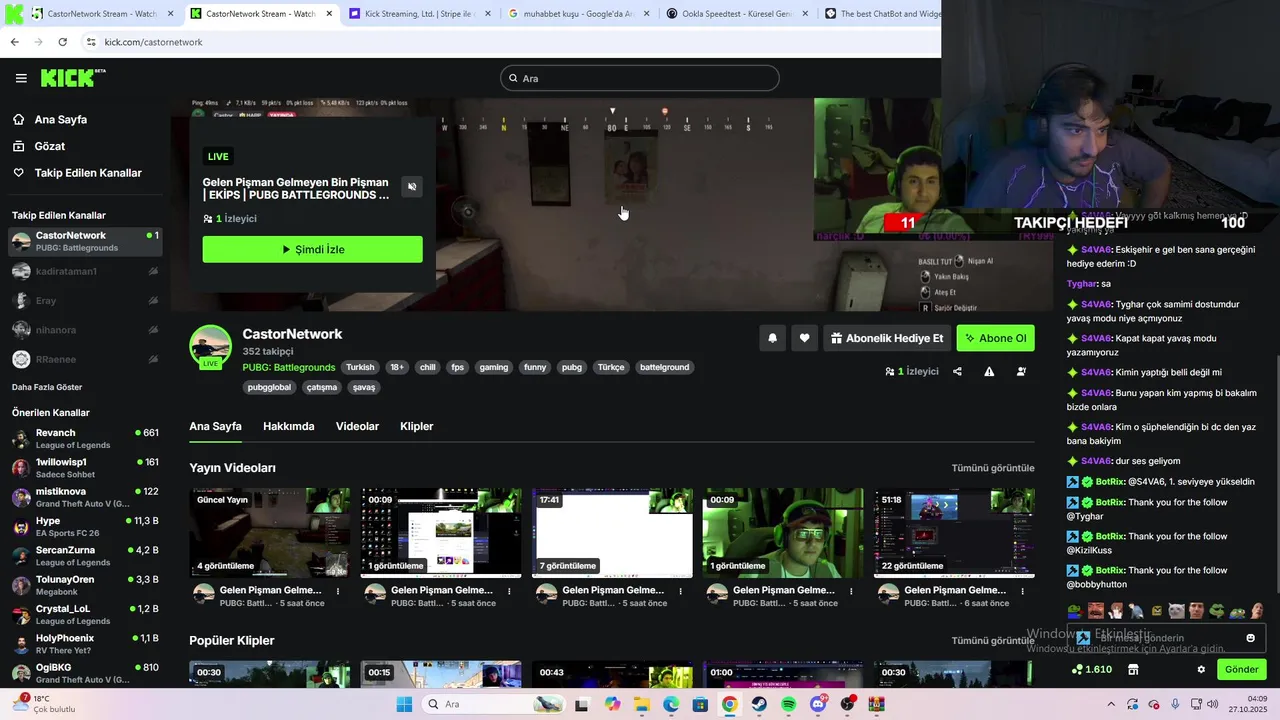Open the 00:43 clip thumbnail

point(612,674)
